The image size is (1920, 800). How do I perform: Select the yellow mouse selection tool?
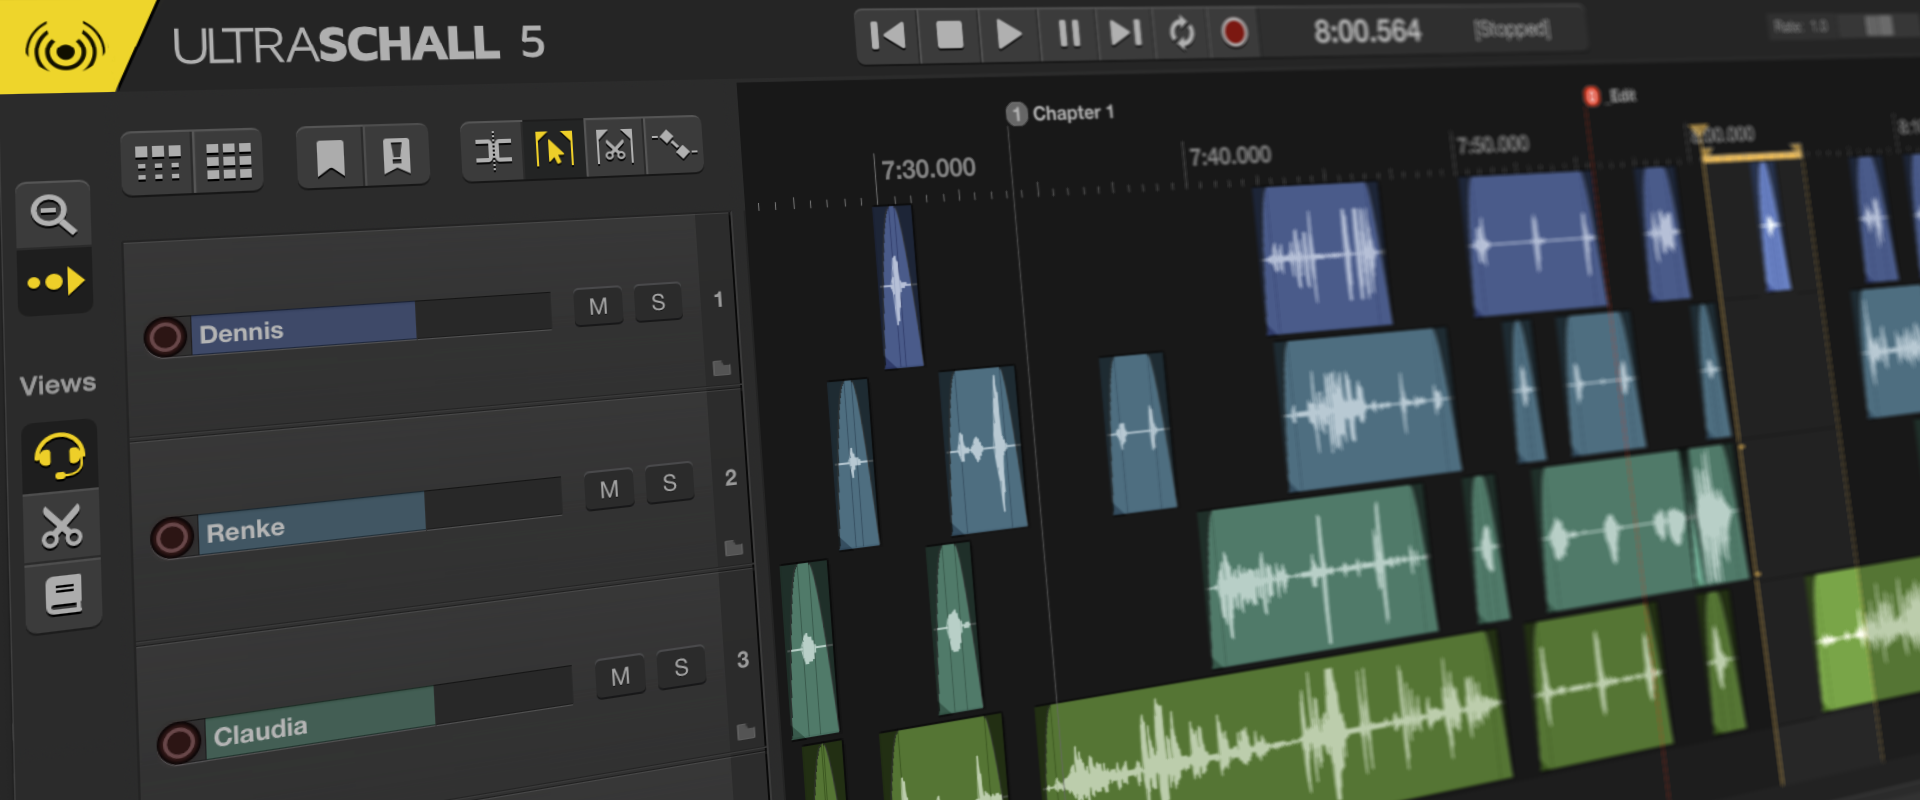point(554,149)
